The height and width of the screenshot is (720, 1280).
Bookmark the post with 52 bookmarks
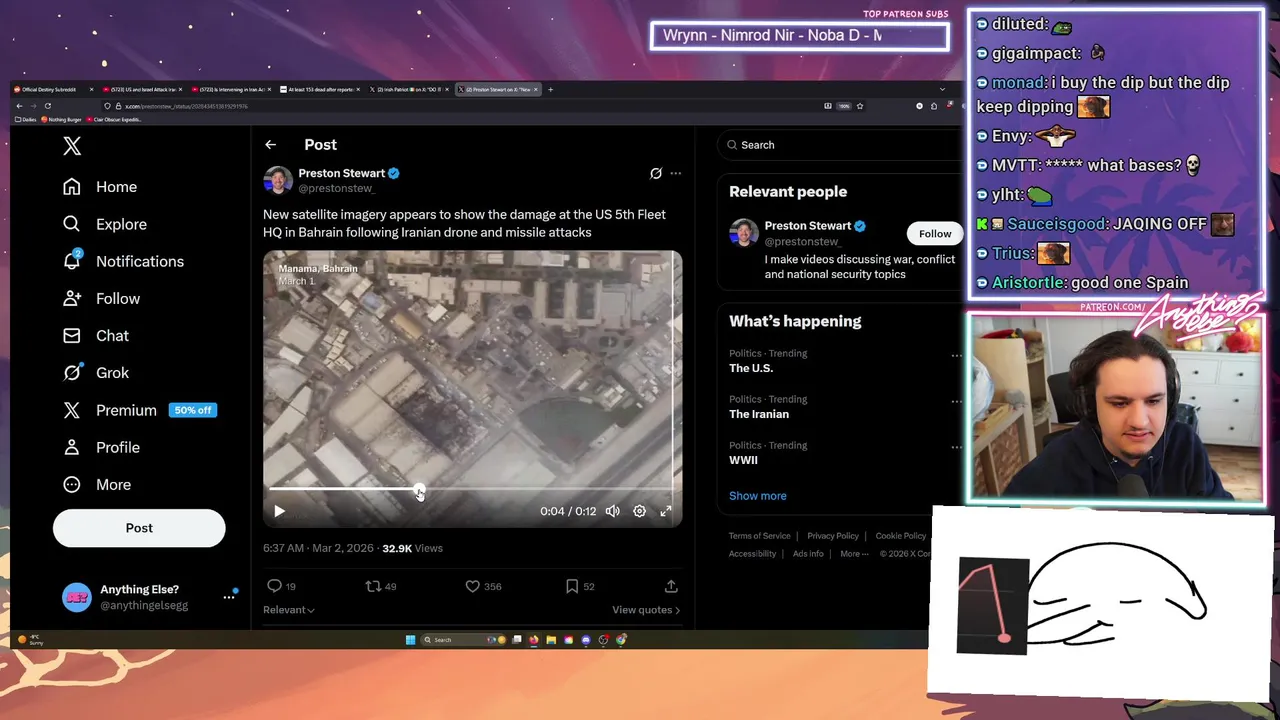[x=572, y=586]
